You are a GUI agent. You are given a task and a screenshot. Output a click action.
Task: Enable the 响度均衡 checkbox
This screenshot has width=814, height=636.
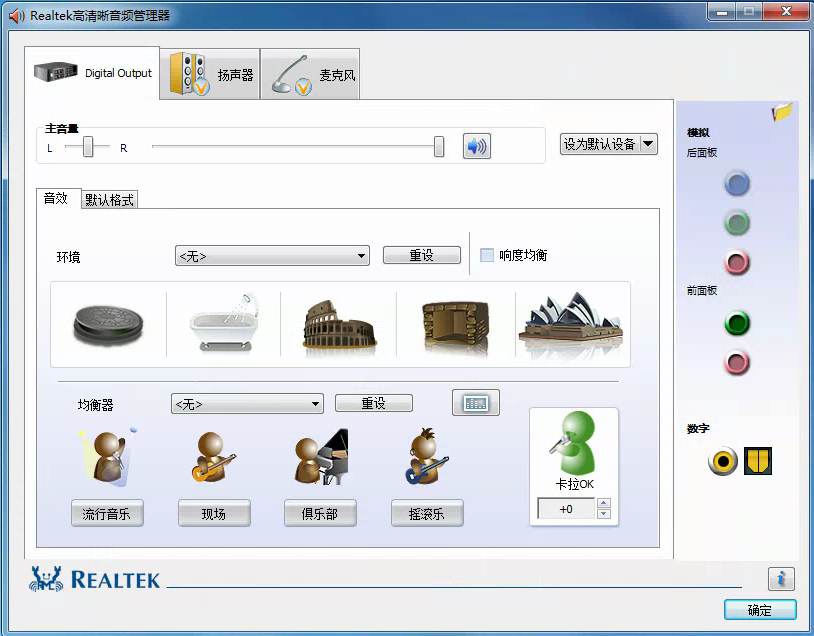487,255
